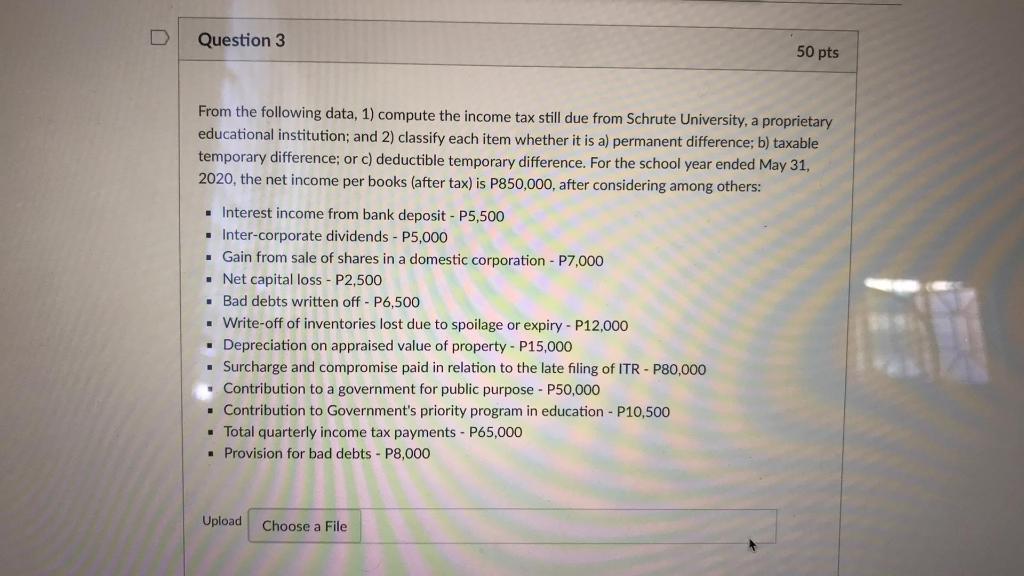Select the Question 3 heading
The width and height of the screenshot is (1024, 576).
pos(240,40)
